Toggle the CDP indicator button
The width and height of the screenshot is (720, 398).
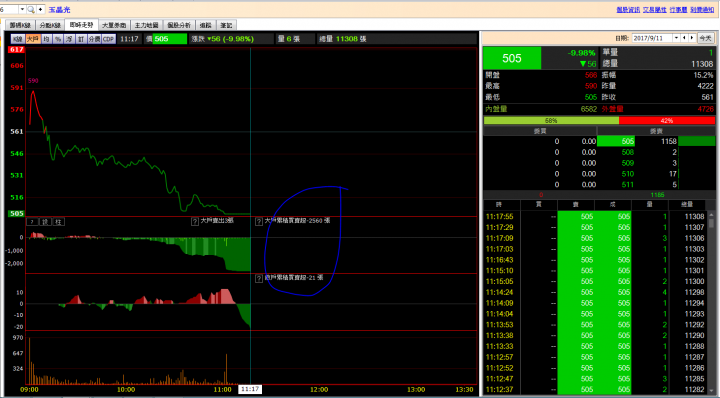(109, 39)
